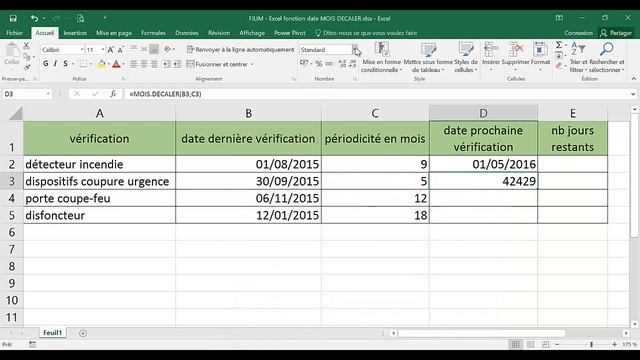Toggle underline S formatting
Image resolution: width=640 pixels, height=360 pixels.
pyautogui.click(x=65, y=64)
